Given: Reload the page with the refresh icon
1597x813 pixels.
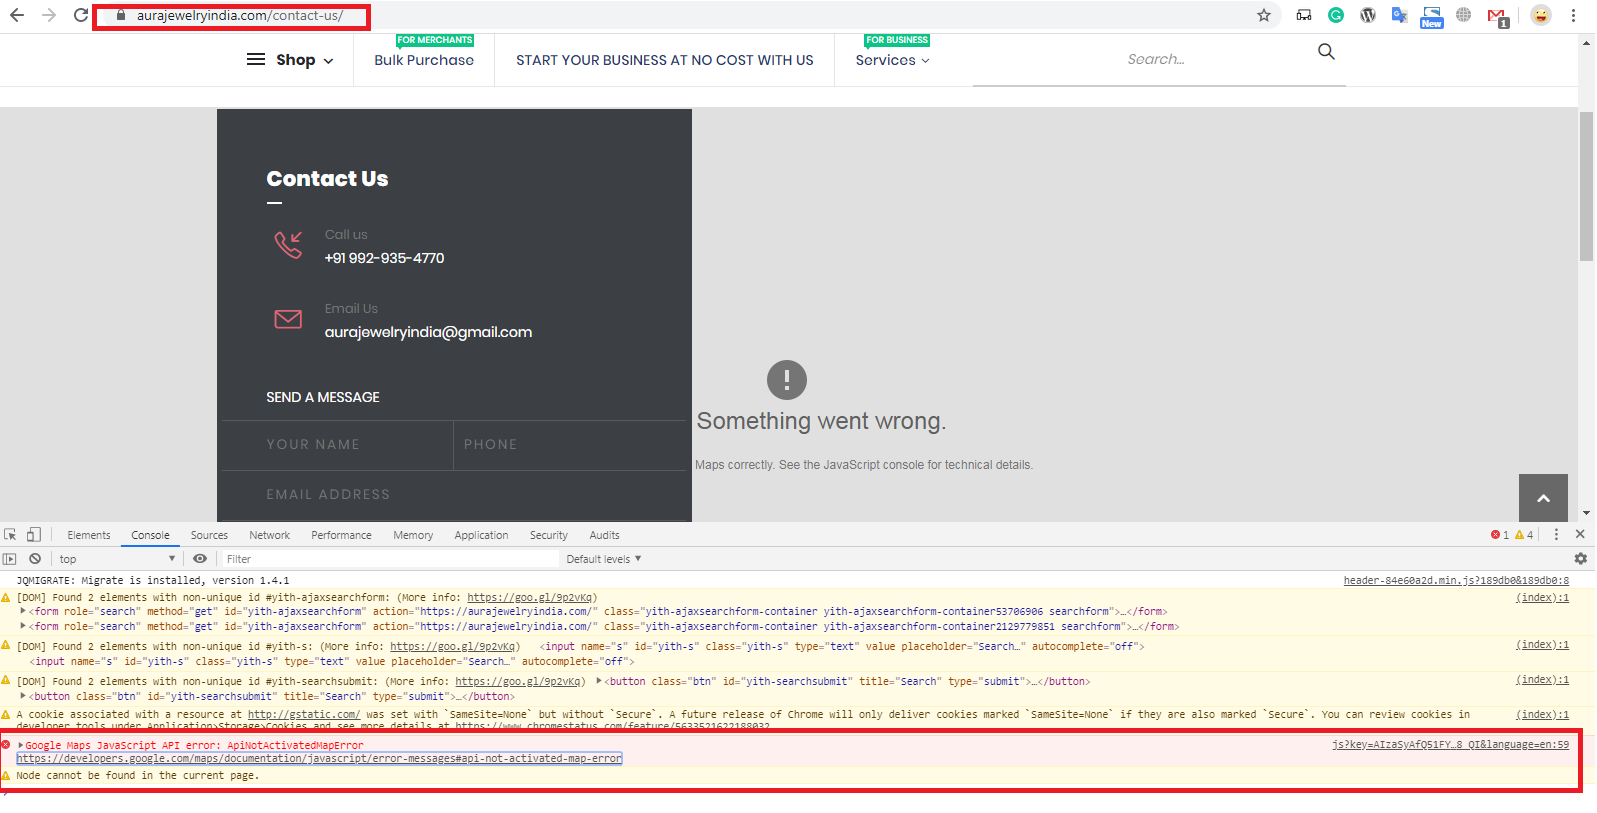Looking at the screenshot, I should (x=81, y=15).
